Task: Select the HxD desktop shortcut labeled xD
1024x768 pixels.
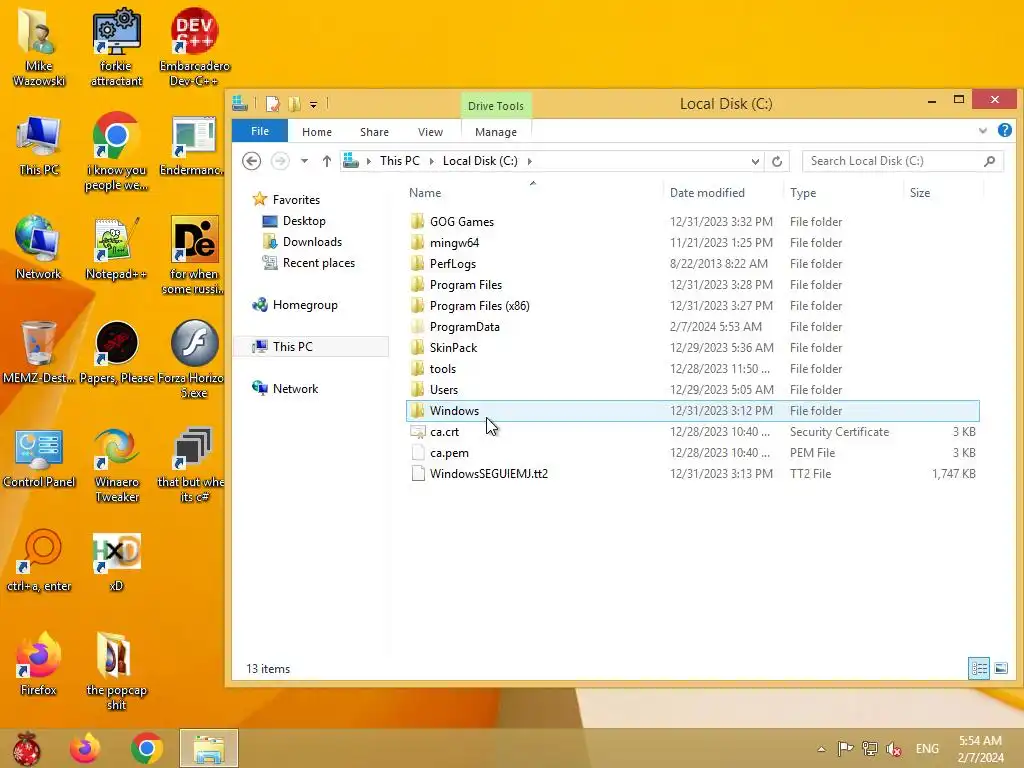Action: coord(116,560)
